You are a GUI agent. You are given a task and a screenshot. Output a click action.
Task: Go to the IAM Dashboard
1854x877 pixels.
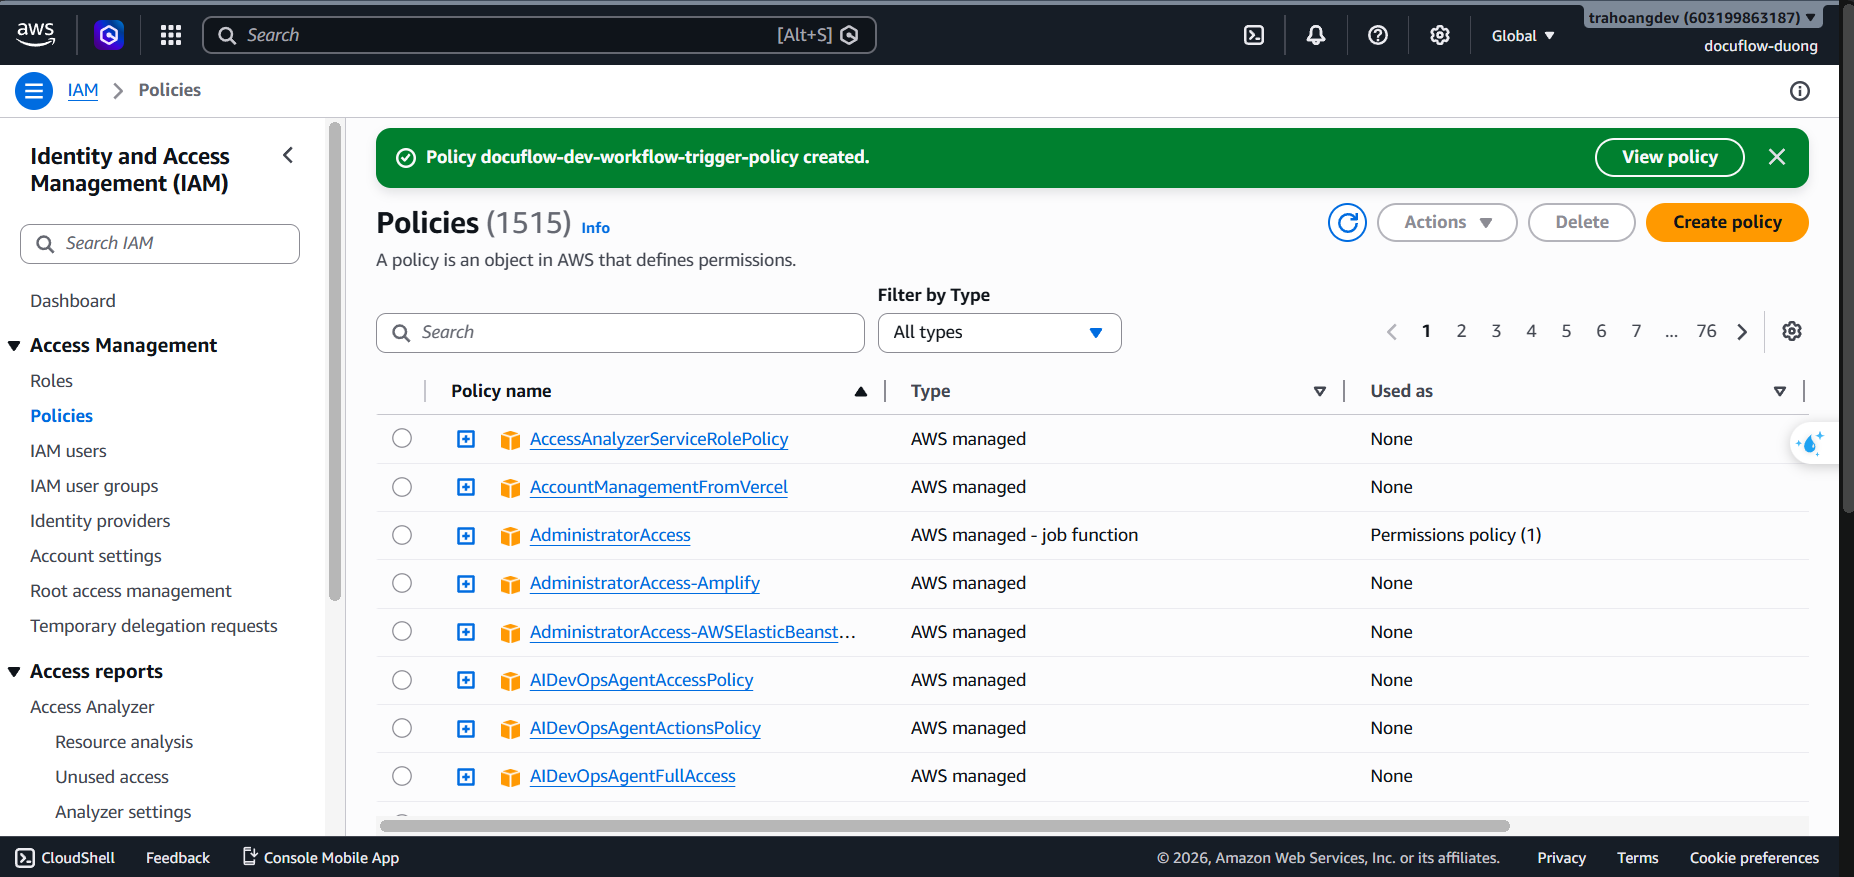coord(73,301)
